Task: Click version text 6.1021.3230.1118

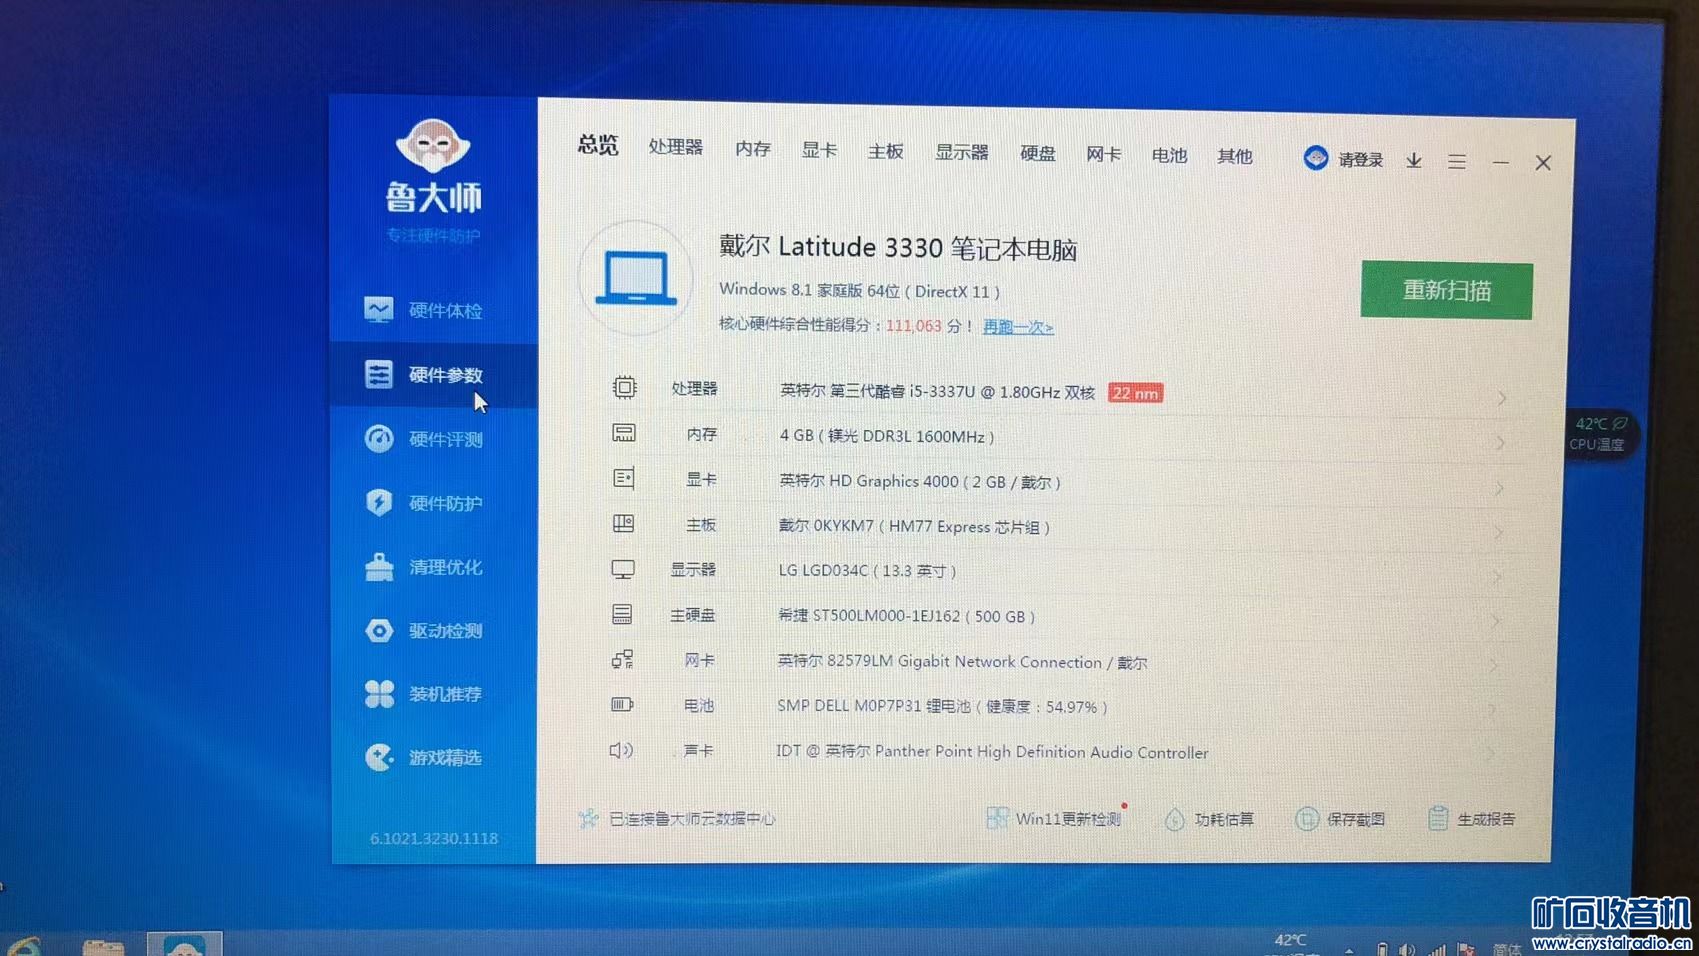Action: click(x=434, y=838)
